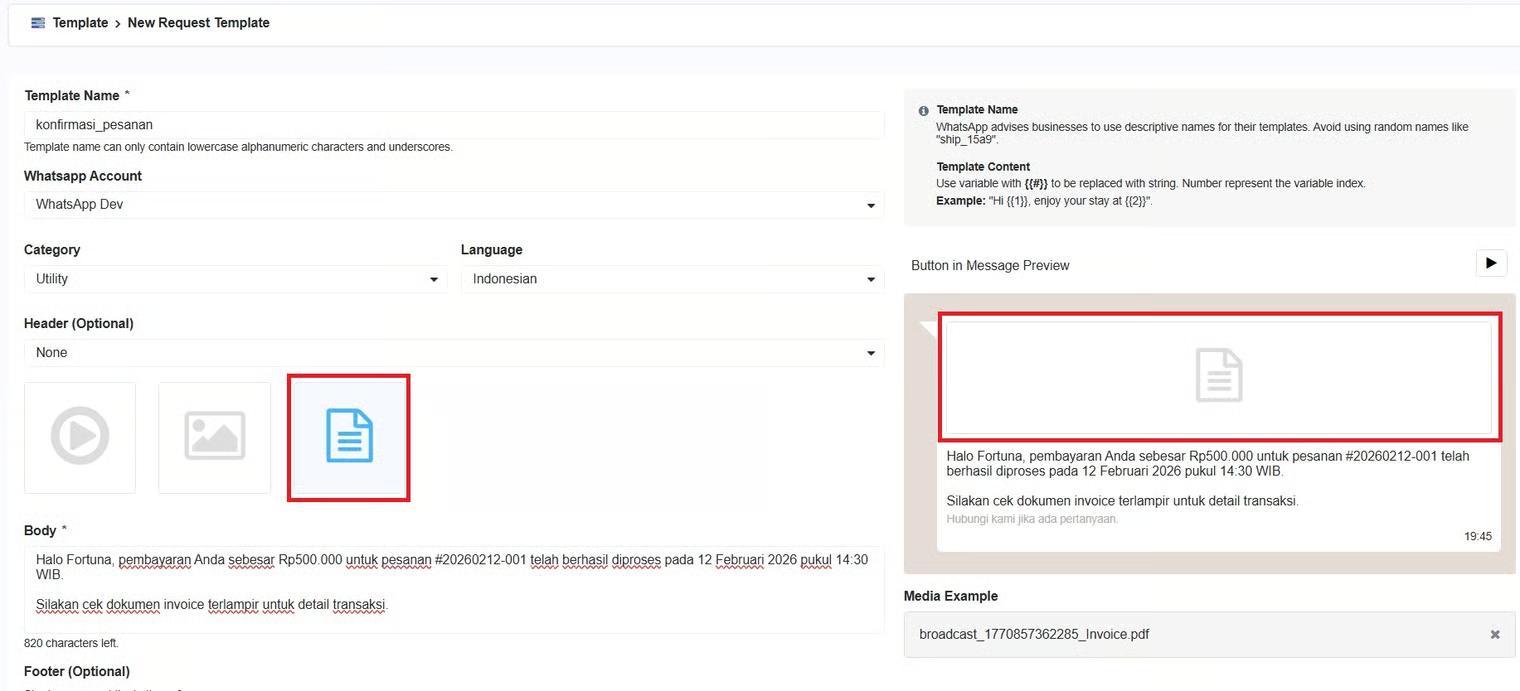Remove the Invoice.pdf media example file
The width and height of the screenshot is (1520, 691).
[x=1495, y=634]
